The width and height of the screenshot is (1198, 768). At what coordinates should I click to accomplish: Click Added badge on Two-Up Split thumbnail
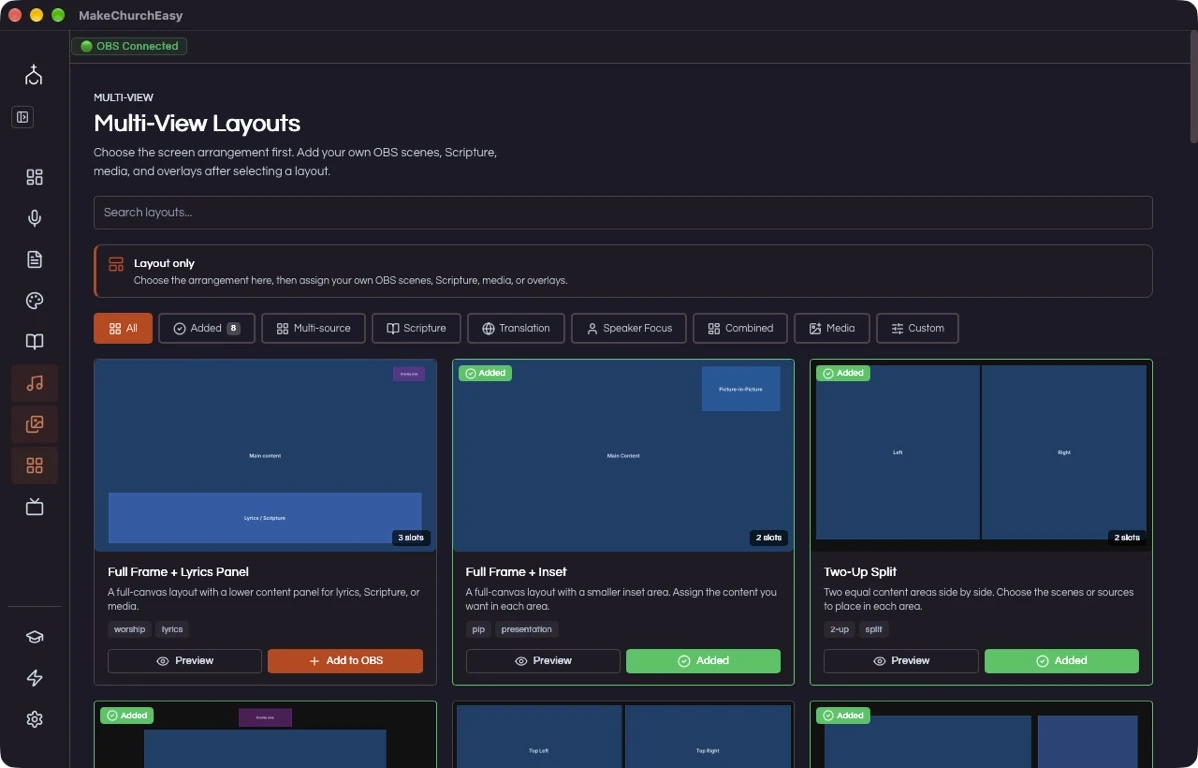[x=843, y=373]
